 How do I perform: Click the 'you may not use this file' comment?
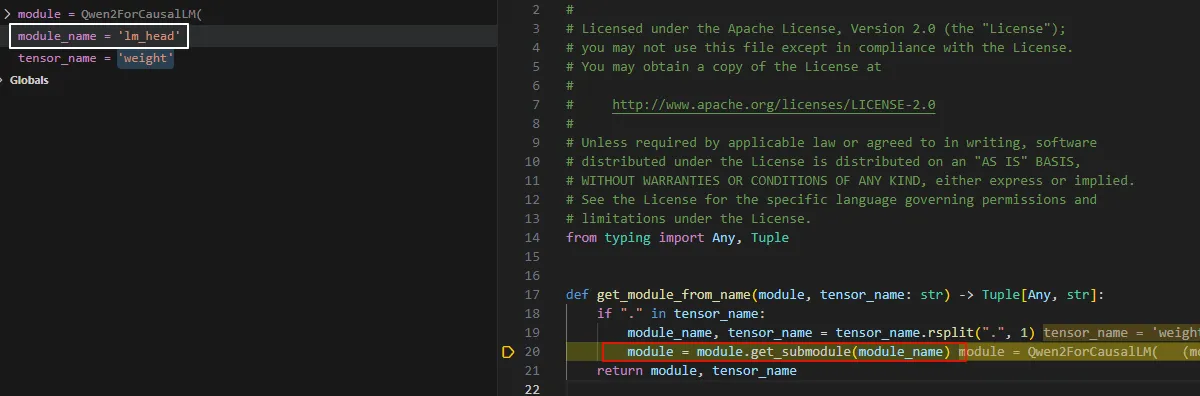(819, 47)
